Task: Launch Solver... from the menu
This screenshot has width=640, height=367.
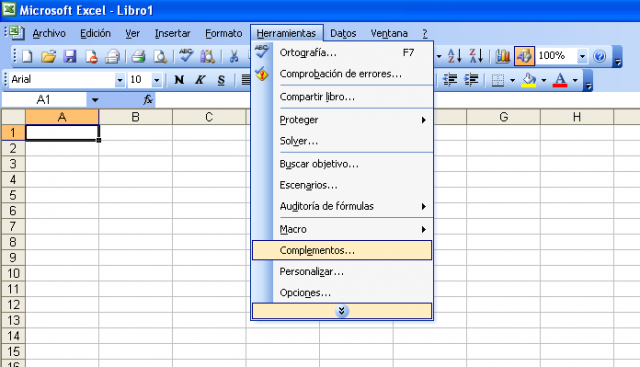Action: click(342, 141)
